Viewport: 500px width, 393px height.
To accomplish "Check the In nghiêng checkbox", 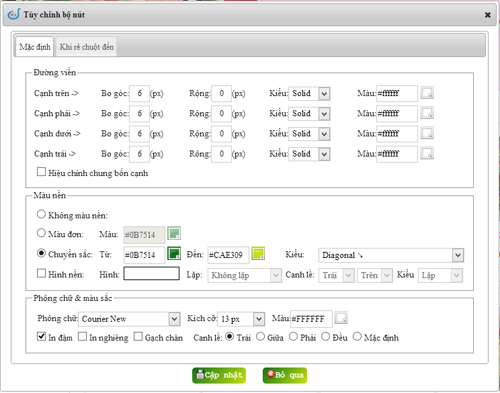I will [82, 336].
